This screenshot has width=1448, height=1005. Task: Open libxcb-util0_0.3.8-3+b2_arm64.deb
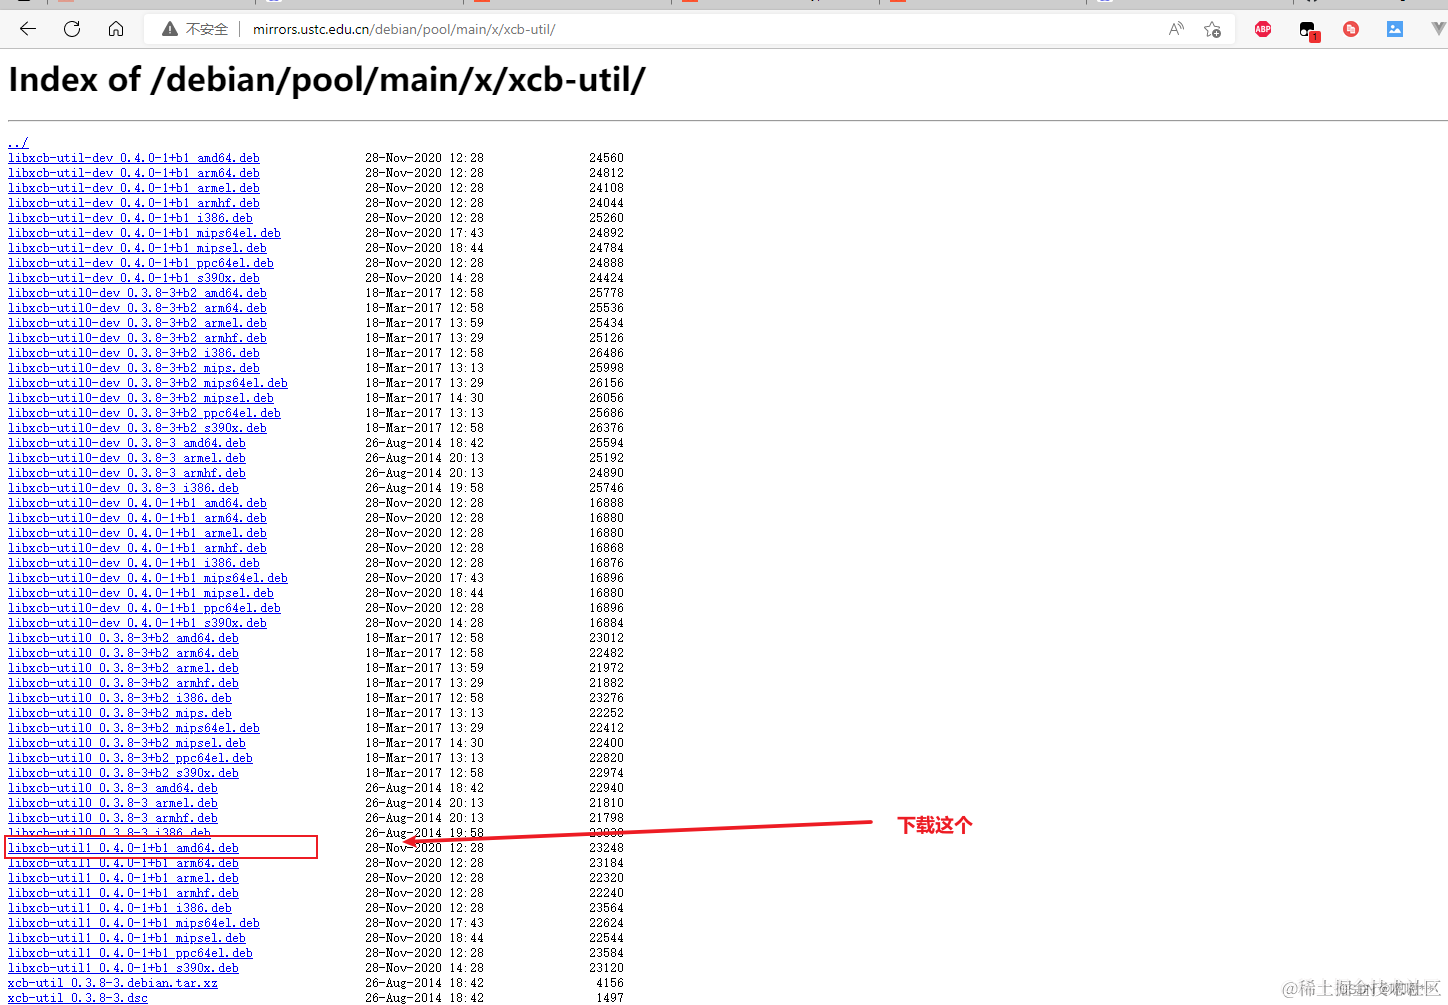(123, 653)
